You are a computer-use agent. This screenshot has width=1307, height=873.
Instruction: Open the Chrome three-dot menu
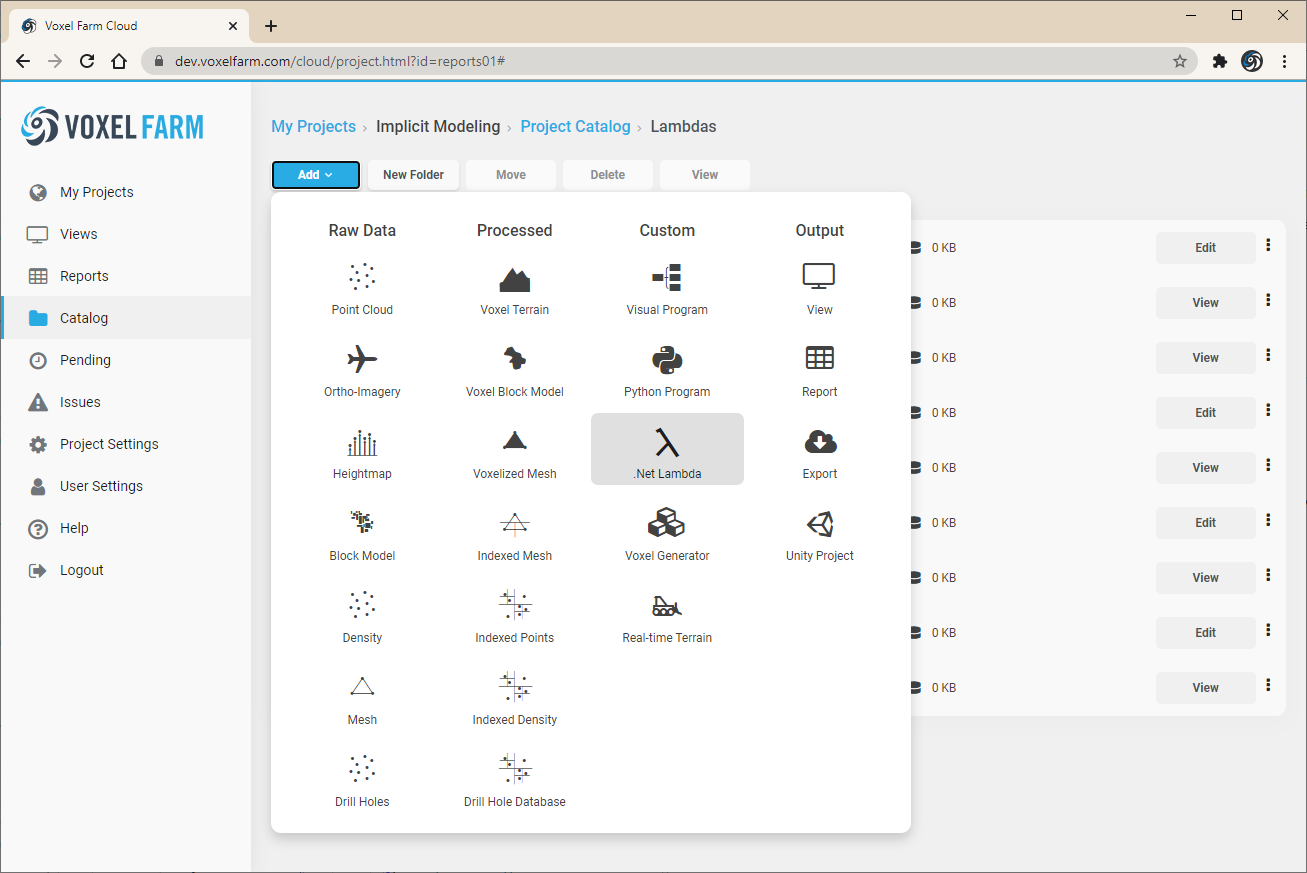tap(1284, 61)
